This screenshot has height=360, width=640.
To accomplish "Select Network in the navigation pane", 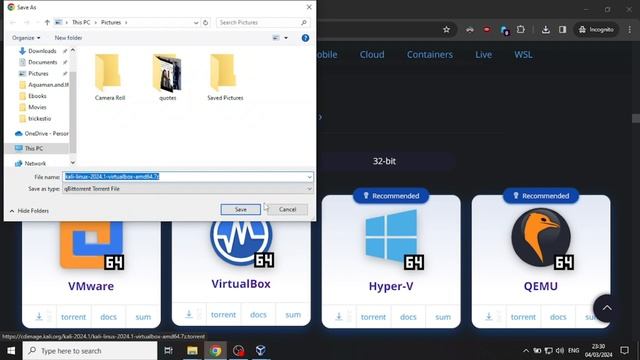I will (x=35, y=163).
